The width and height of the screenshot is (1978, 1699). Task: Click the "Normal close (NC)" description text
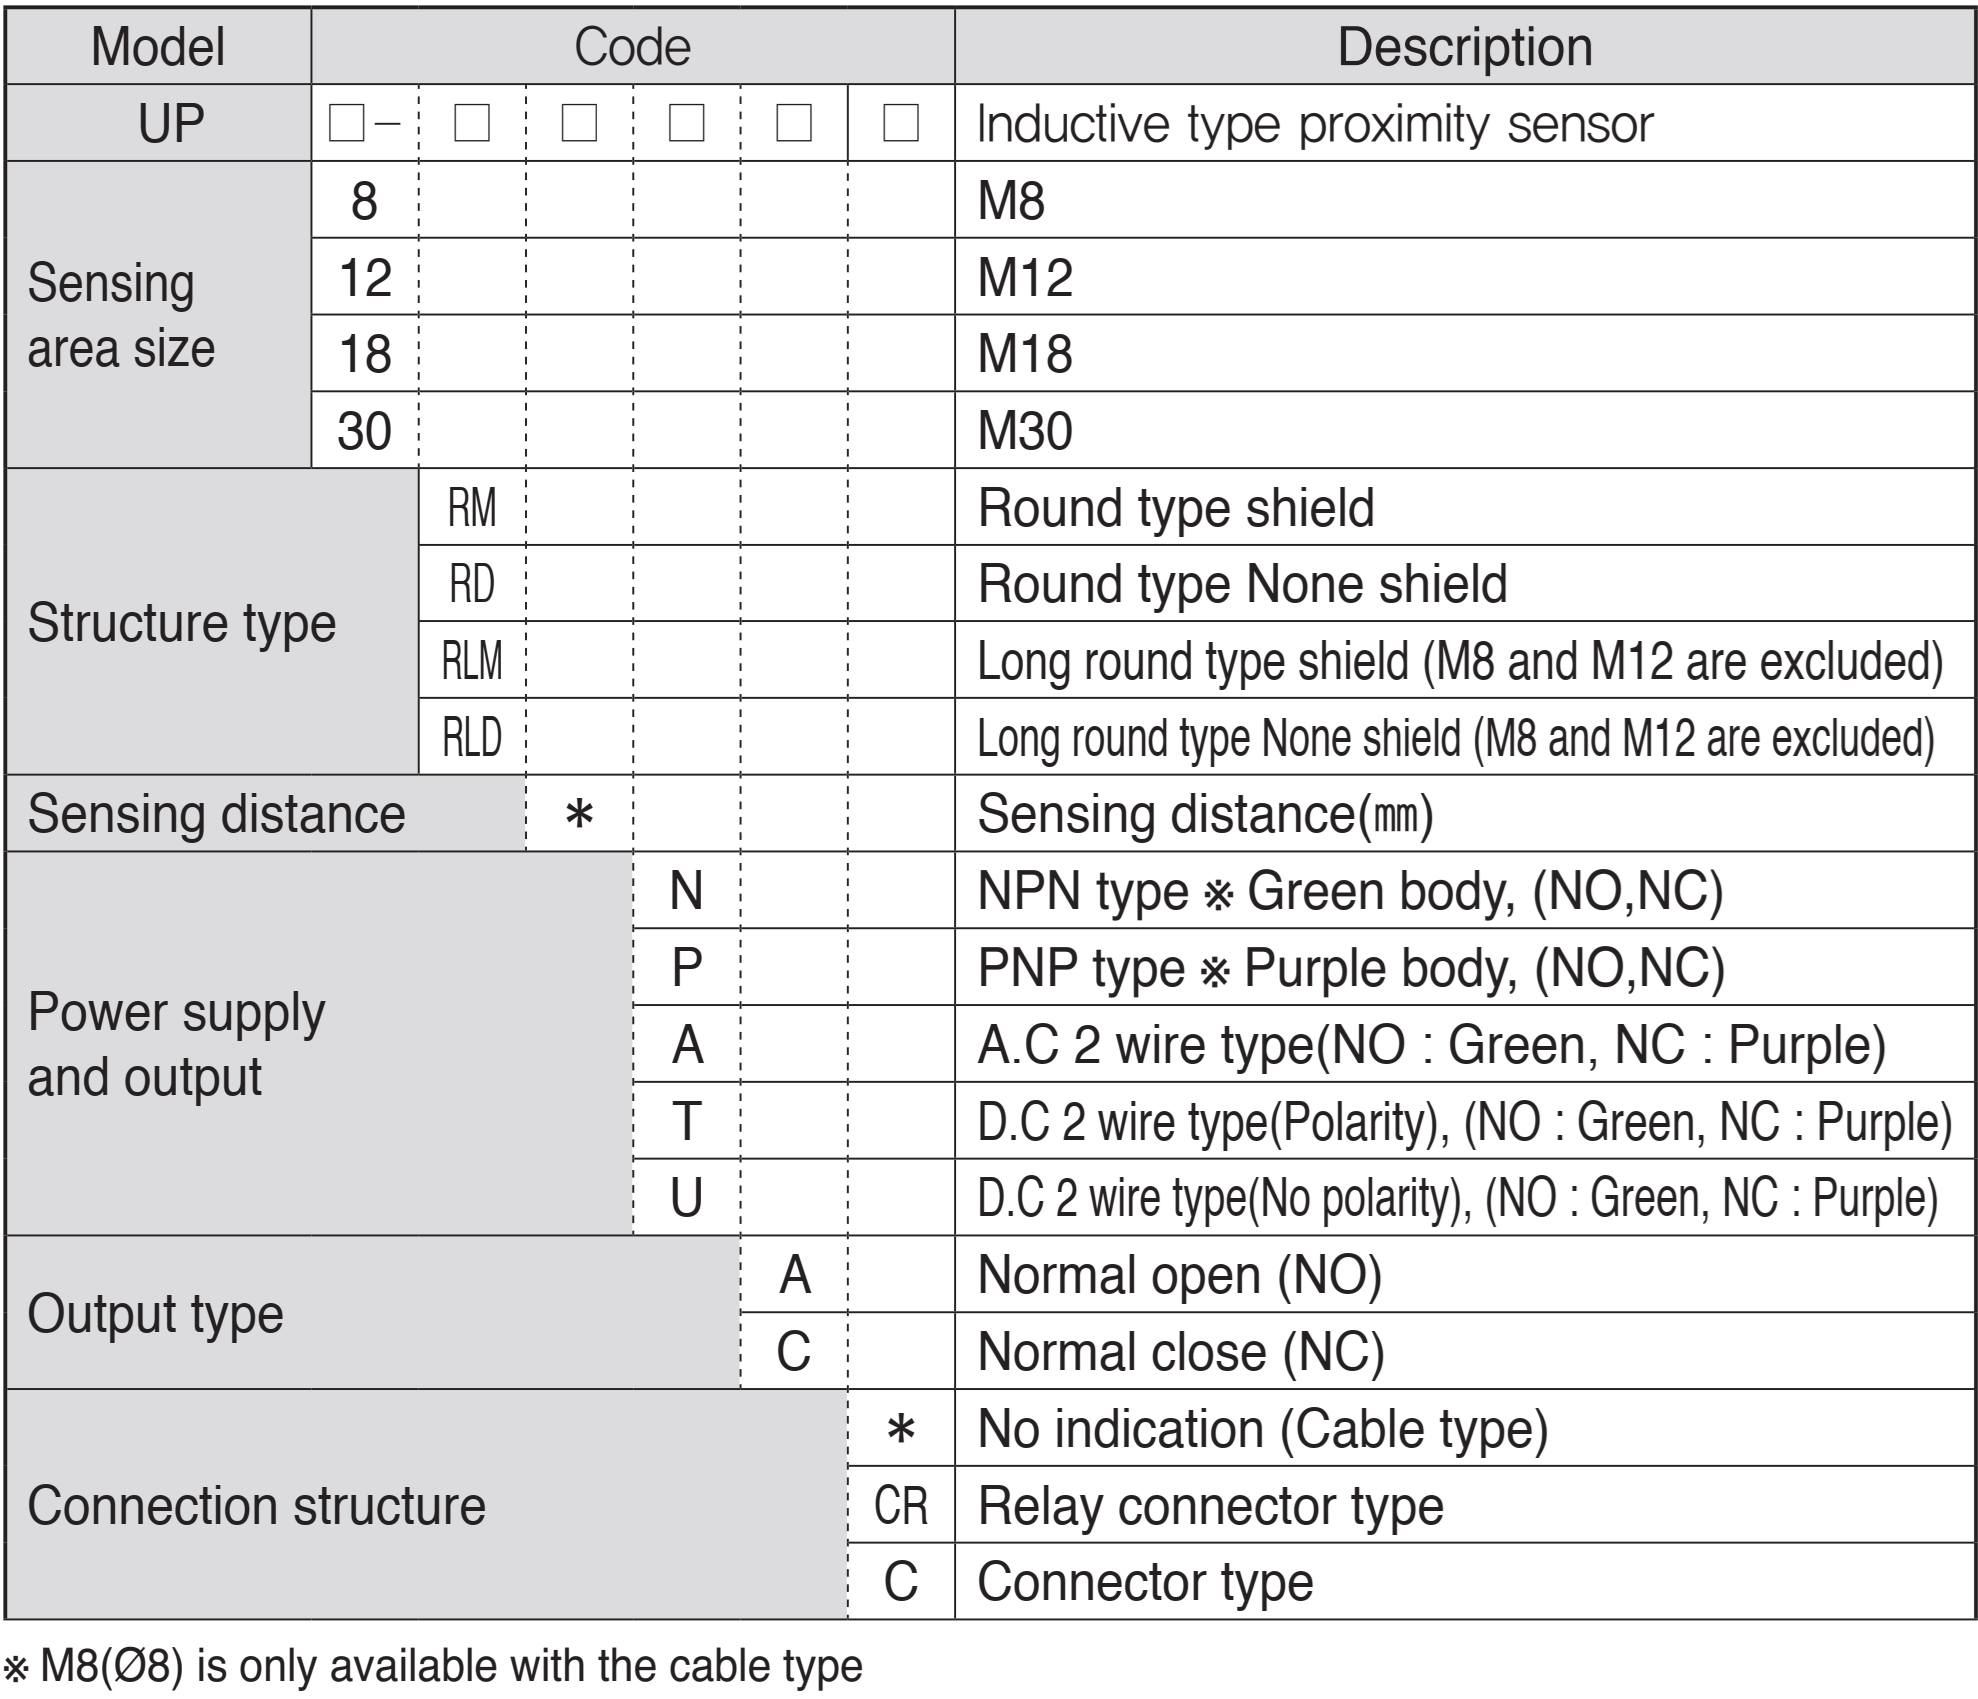(1180, 1352)
